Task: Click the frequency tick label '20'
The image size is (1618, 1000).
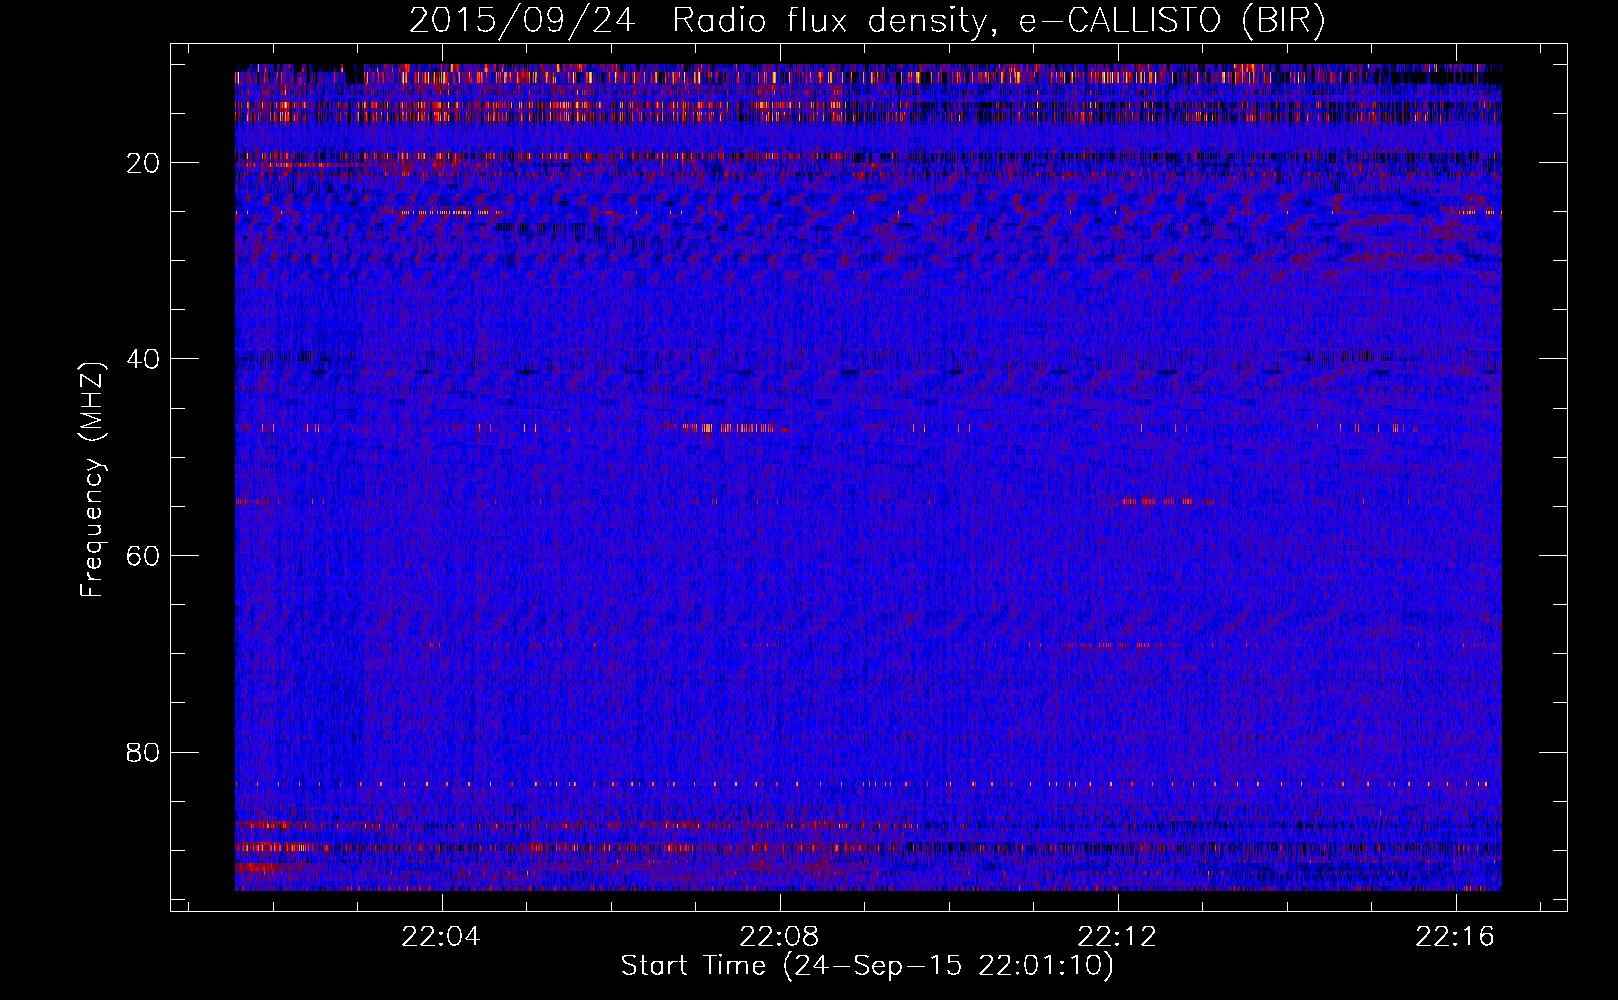Action: coord(144,163)
